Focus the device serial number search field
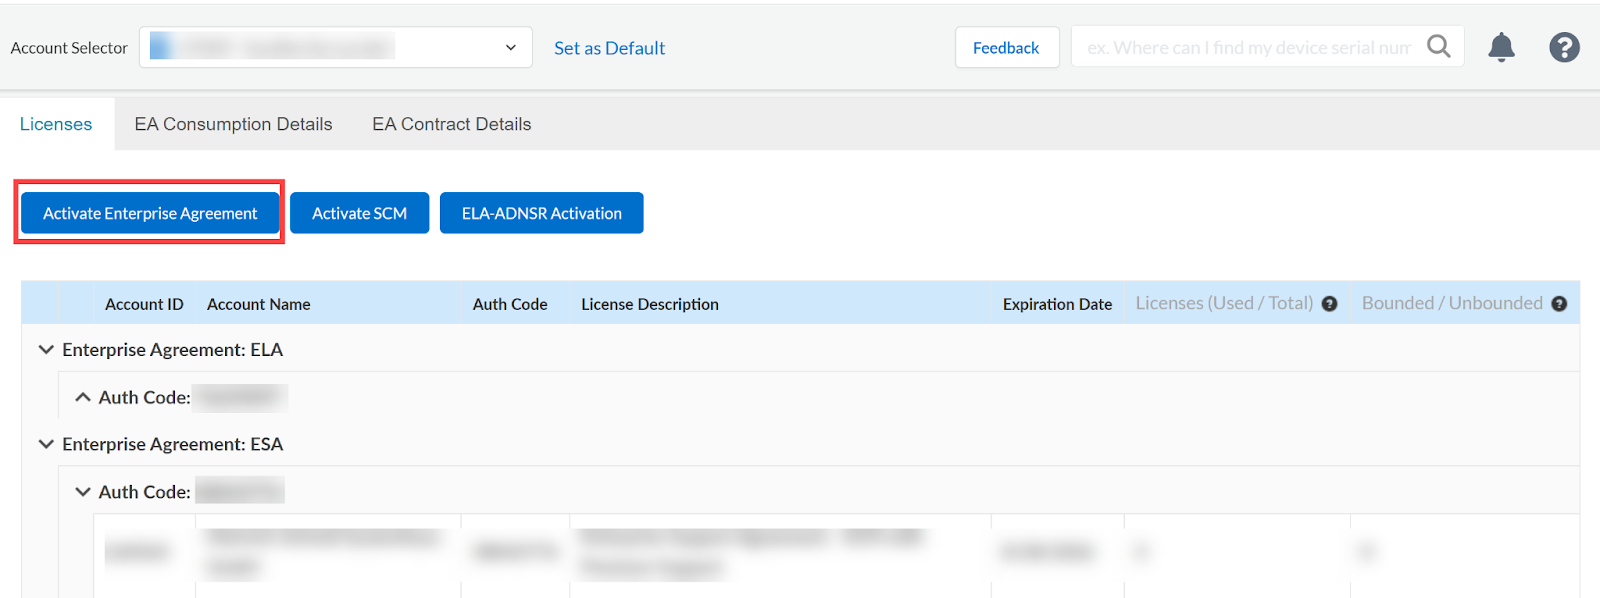 1248,48
